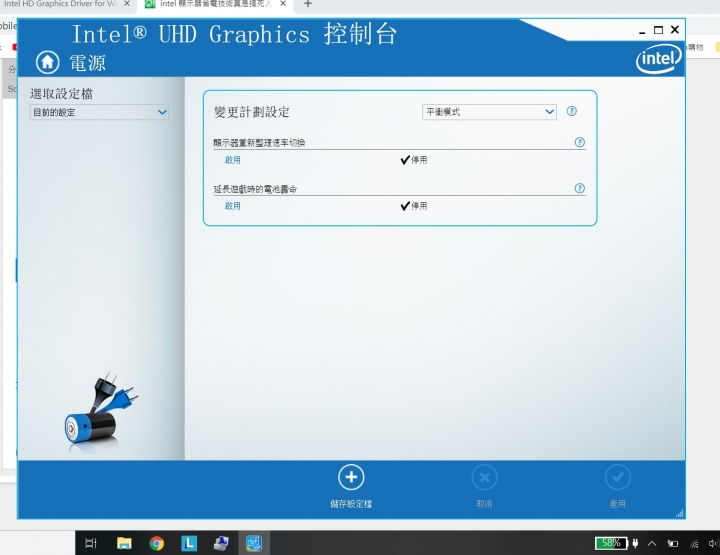Screen dimensions: 720x555
Task: Click the 電源 page title
Action: 88,63
